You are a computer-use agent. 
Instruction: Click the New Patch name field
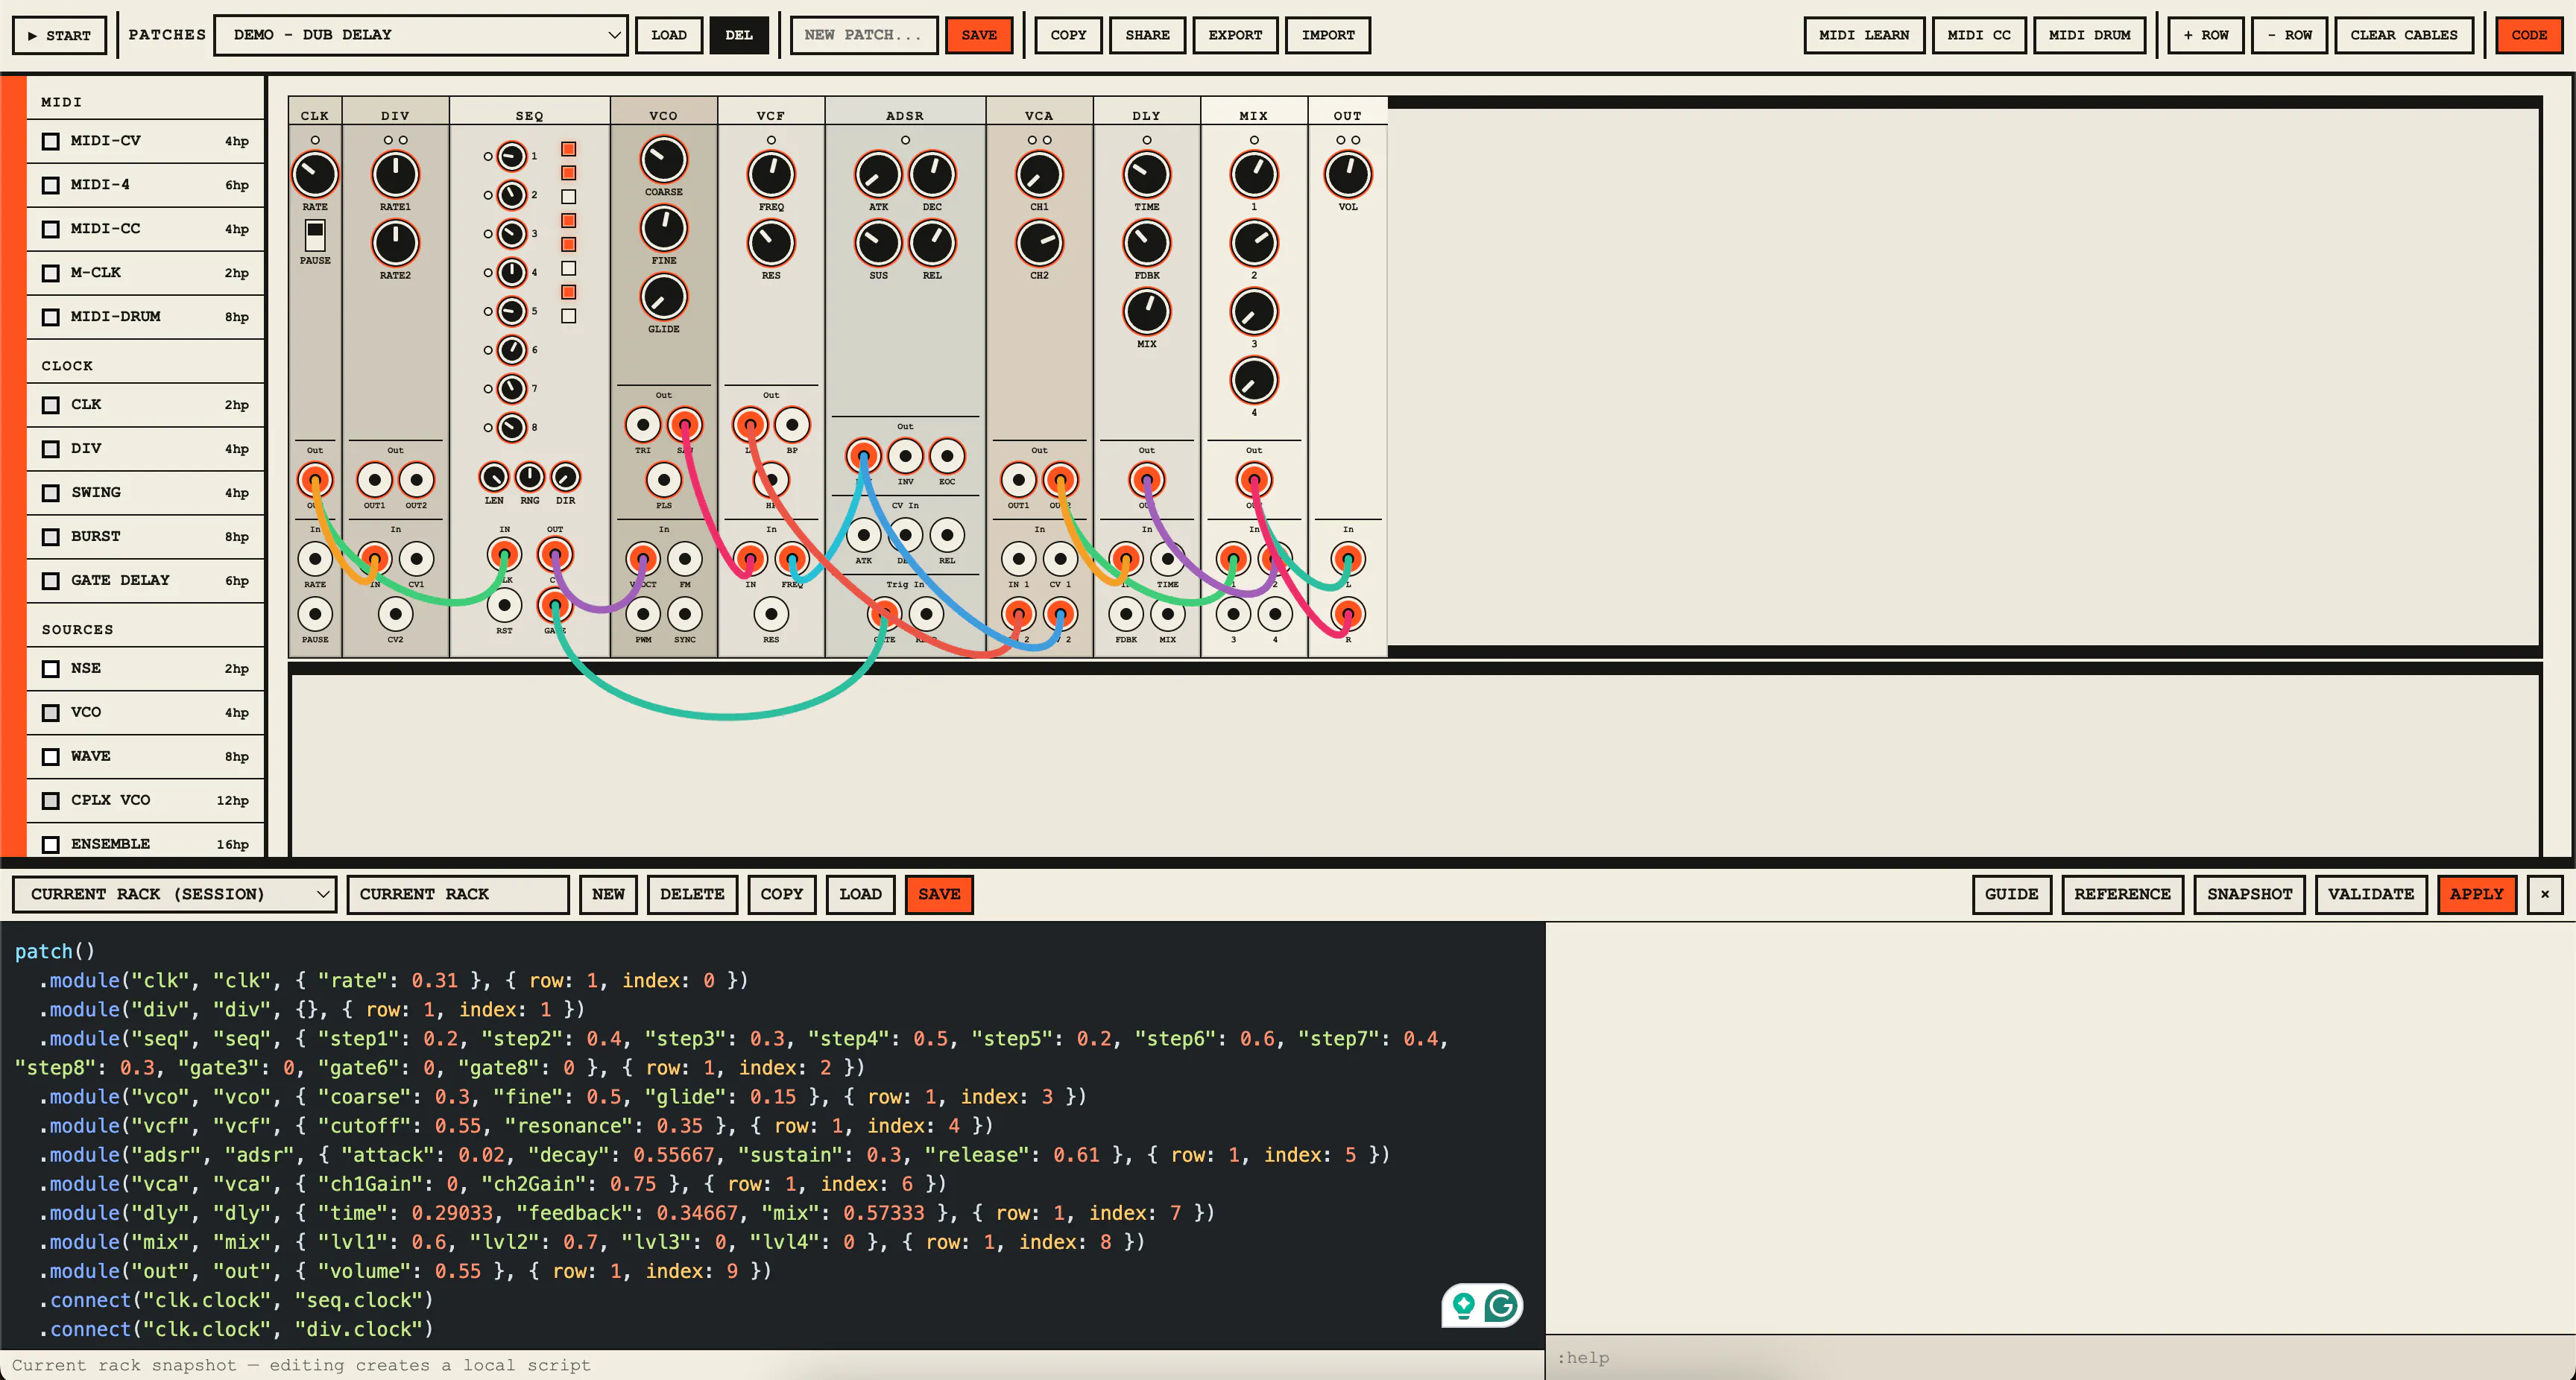point(864,35)
